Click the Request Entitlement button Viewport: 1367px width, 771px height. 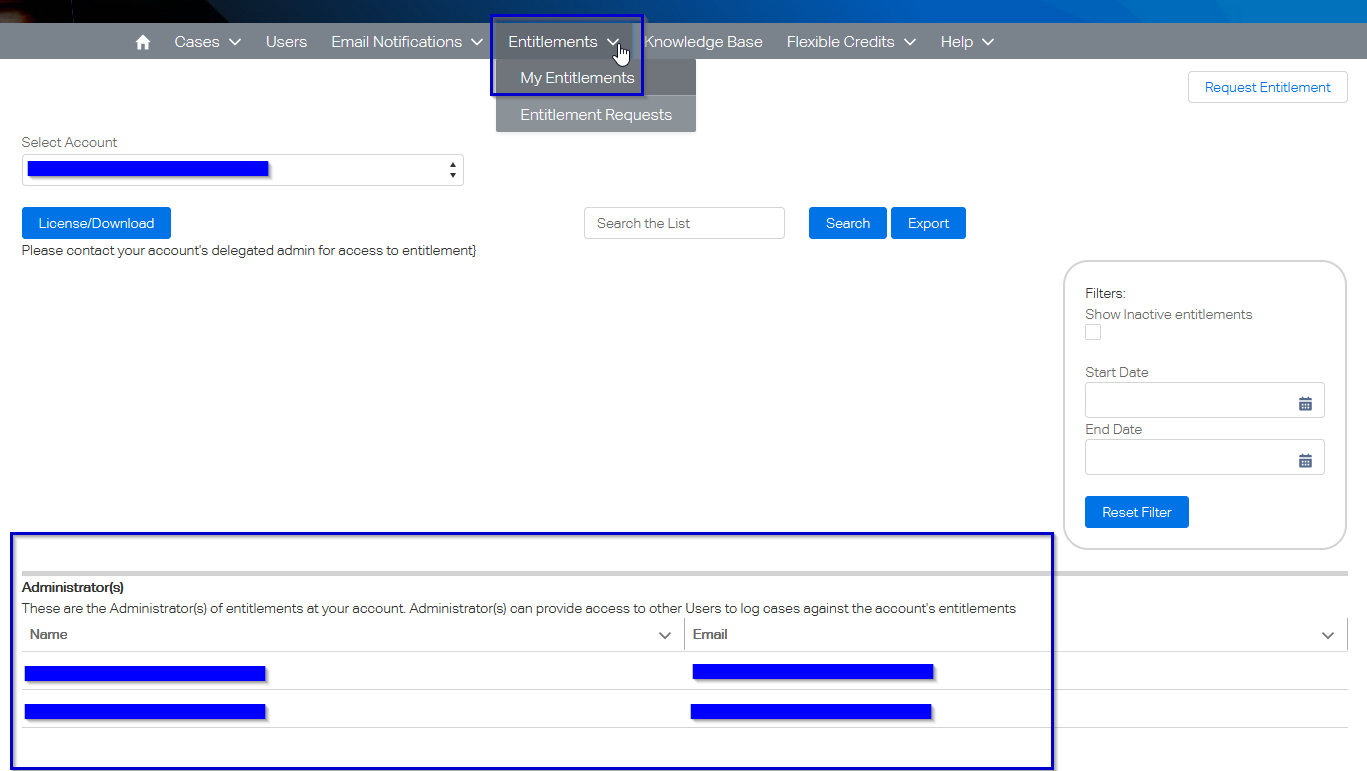pos(1267,87)
